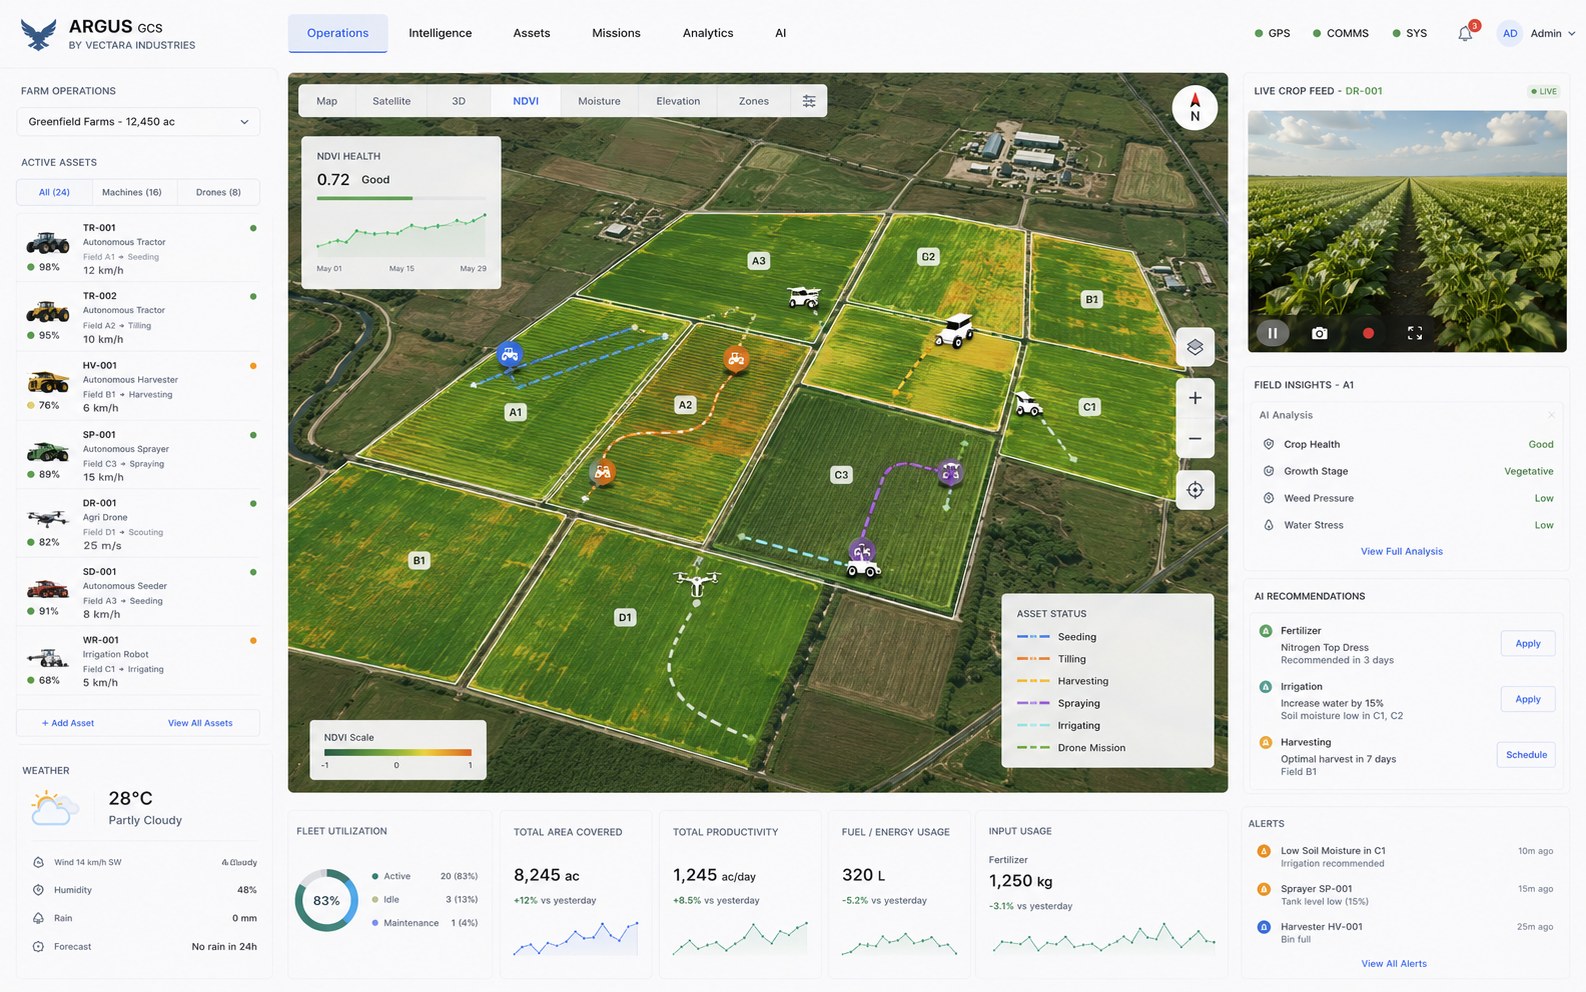
Task: Open the notifications bell
Action: coord(1465,33)
